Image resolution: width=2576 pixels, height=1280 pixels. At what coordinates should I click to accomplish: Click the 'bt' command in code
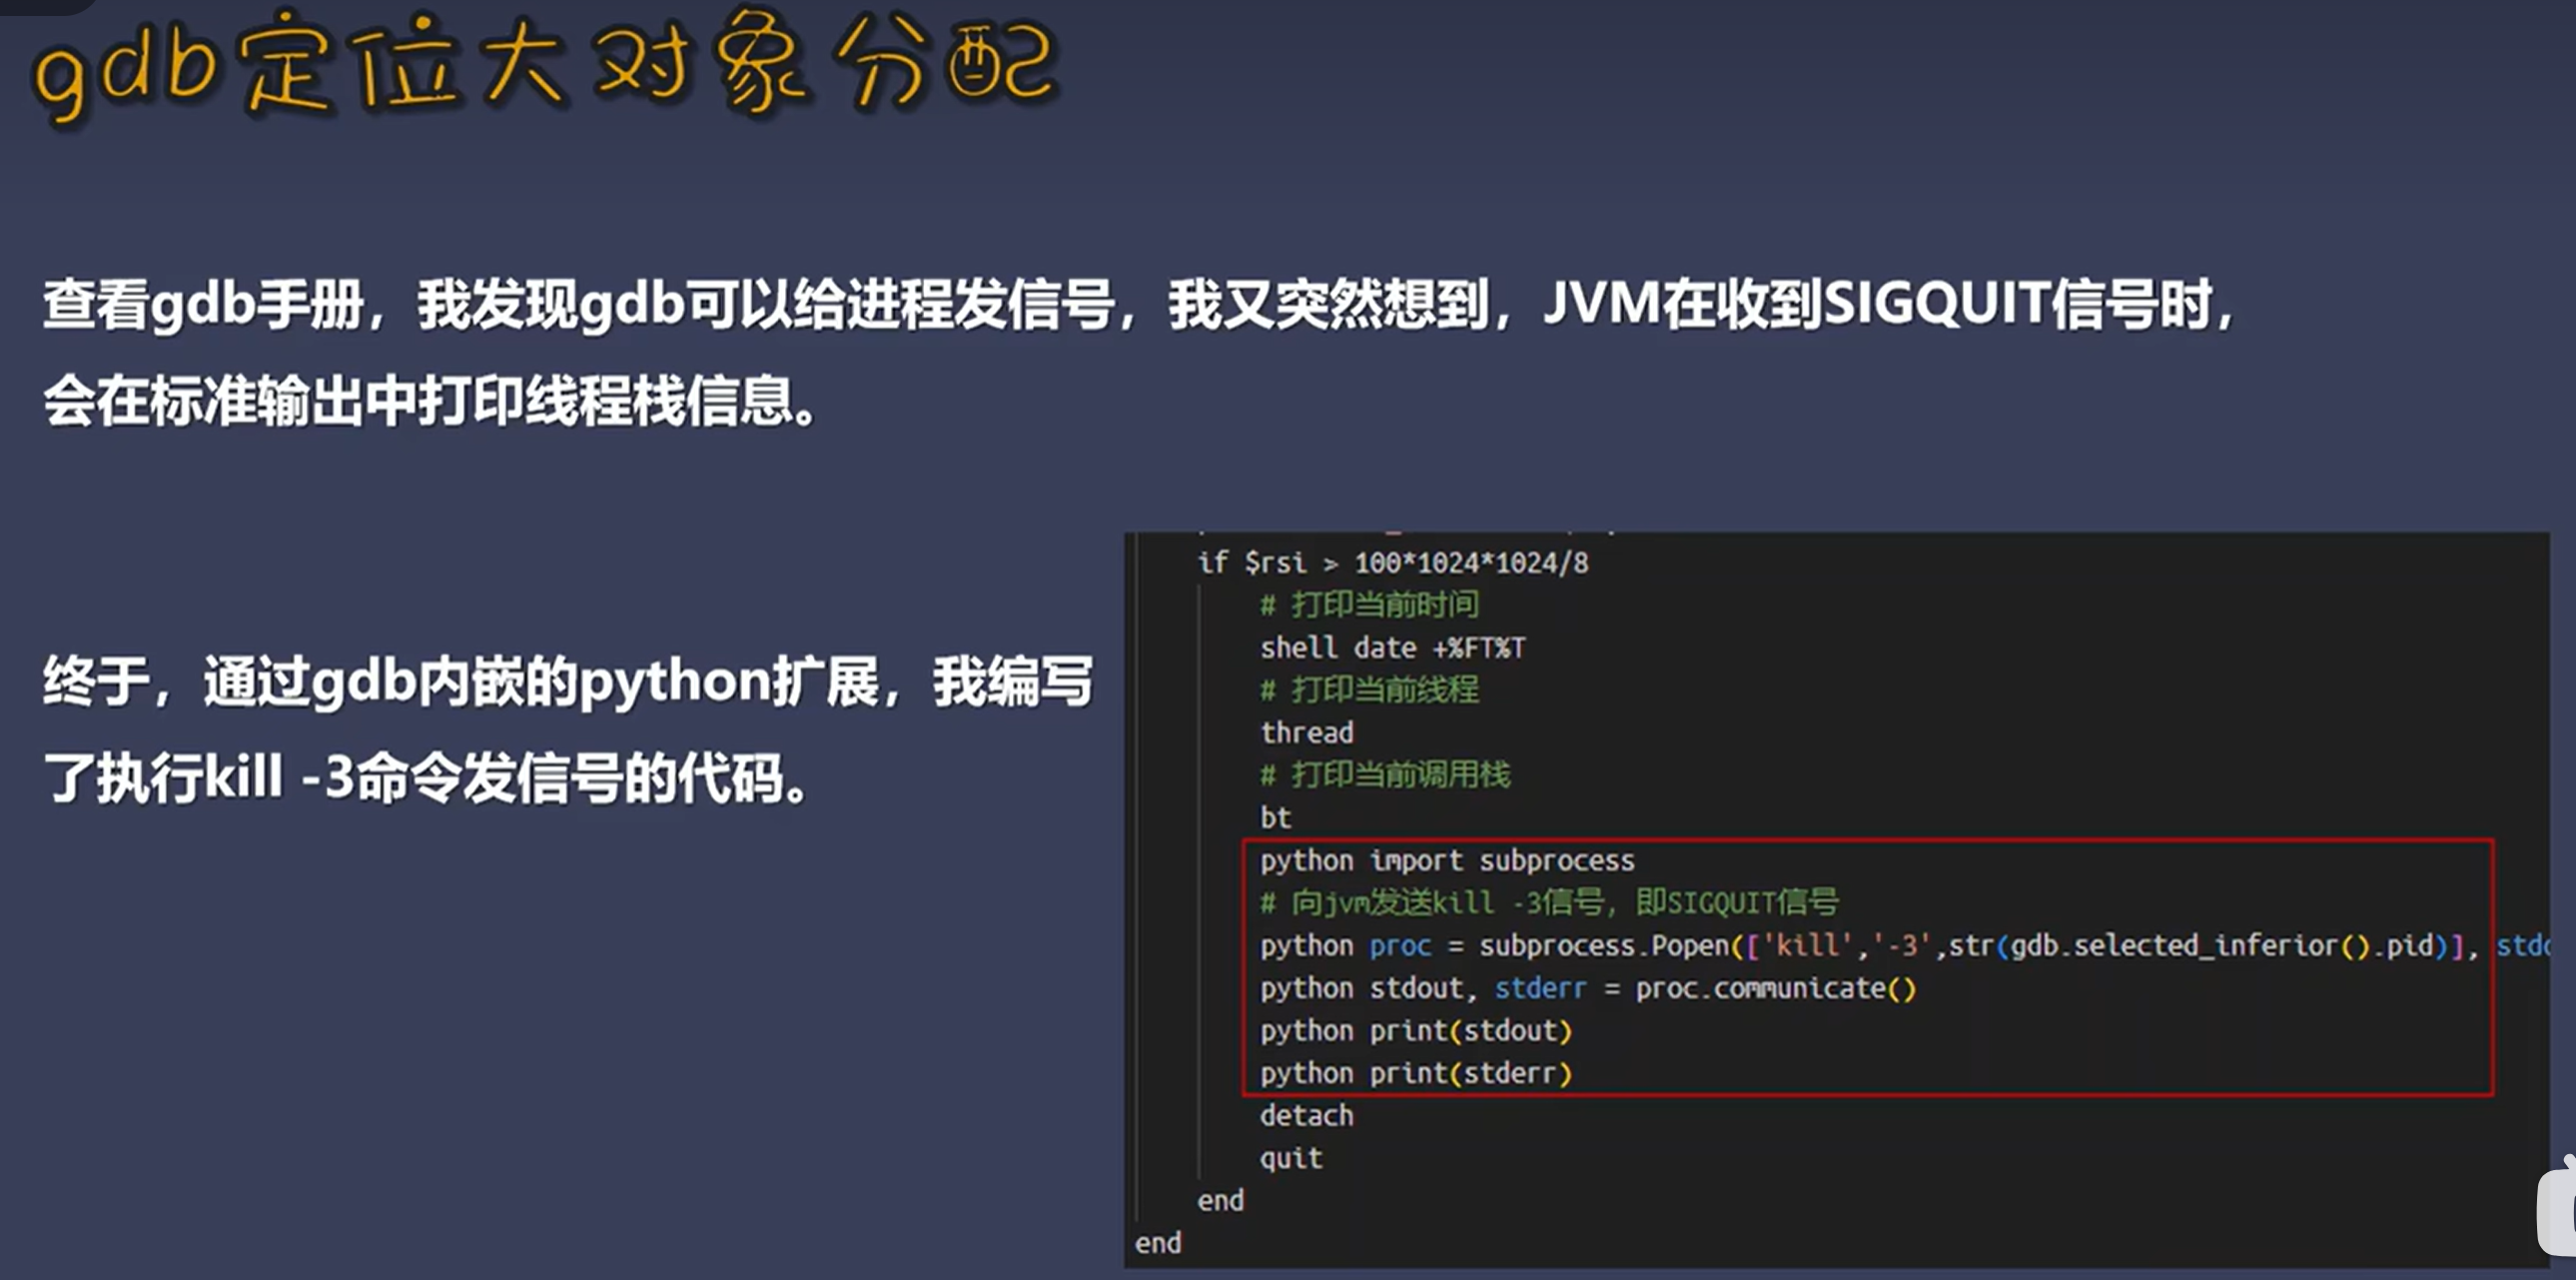1275,818
